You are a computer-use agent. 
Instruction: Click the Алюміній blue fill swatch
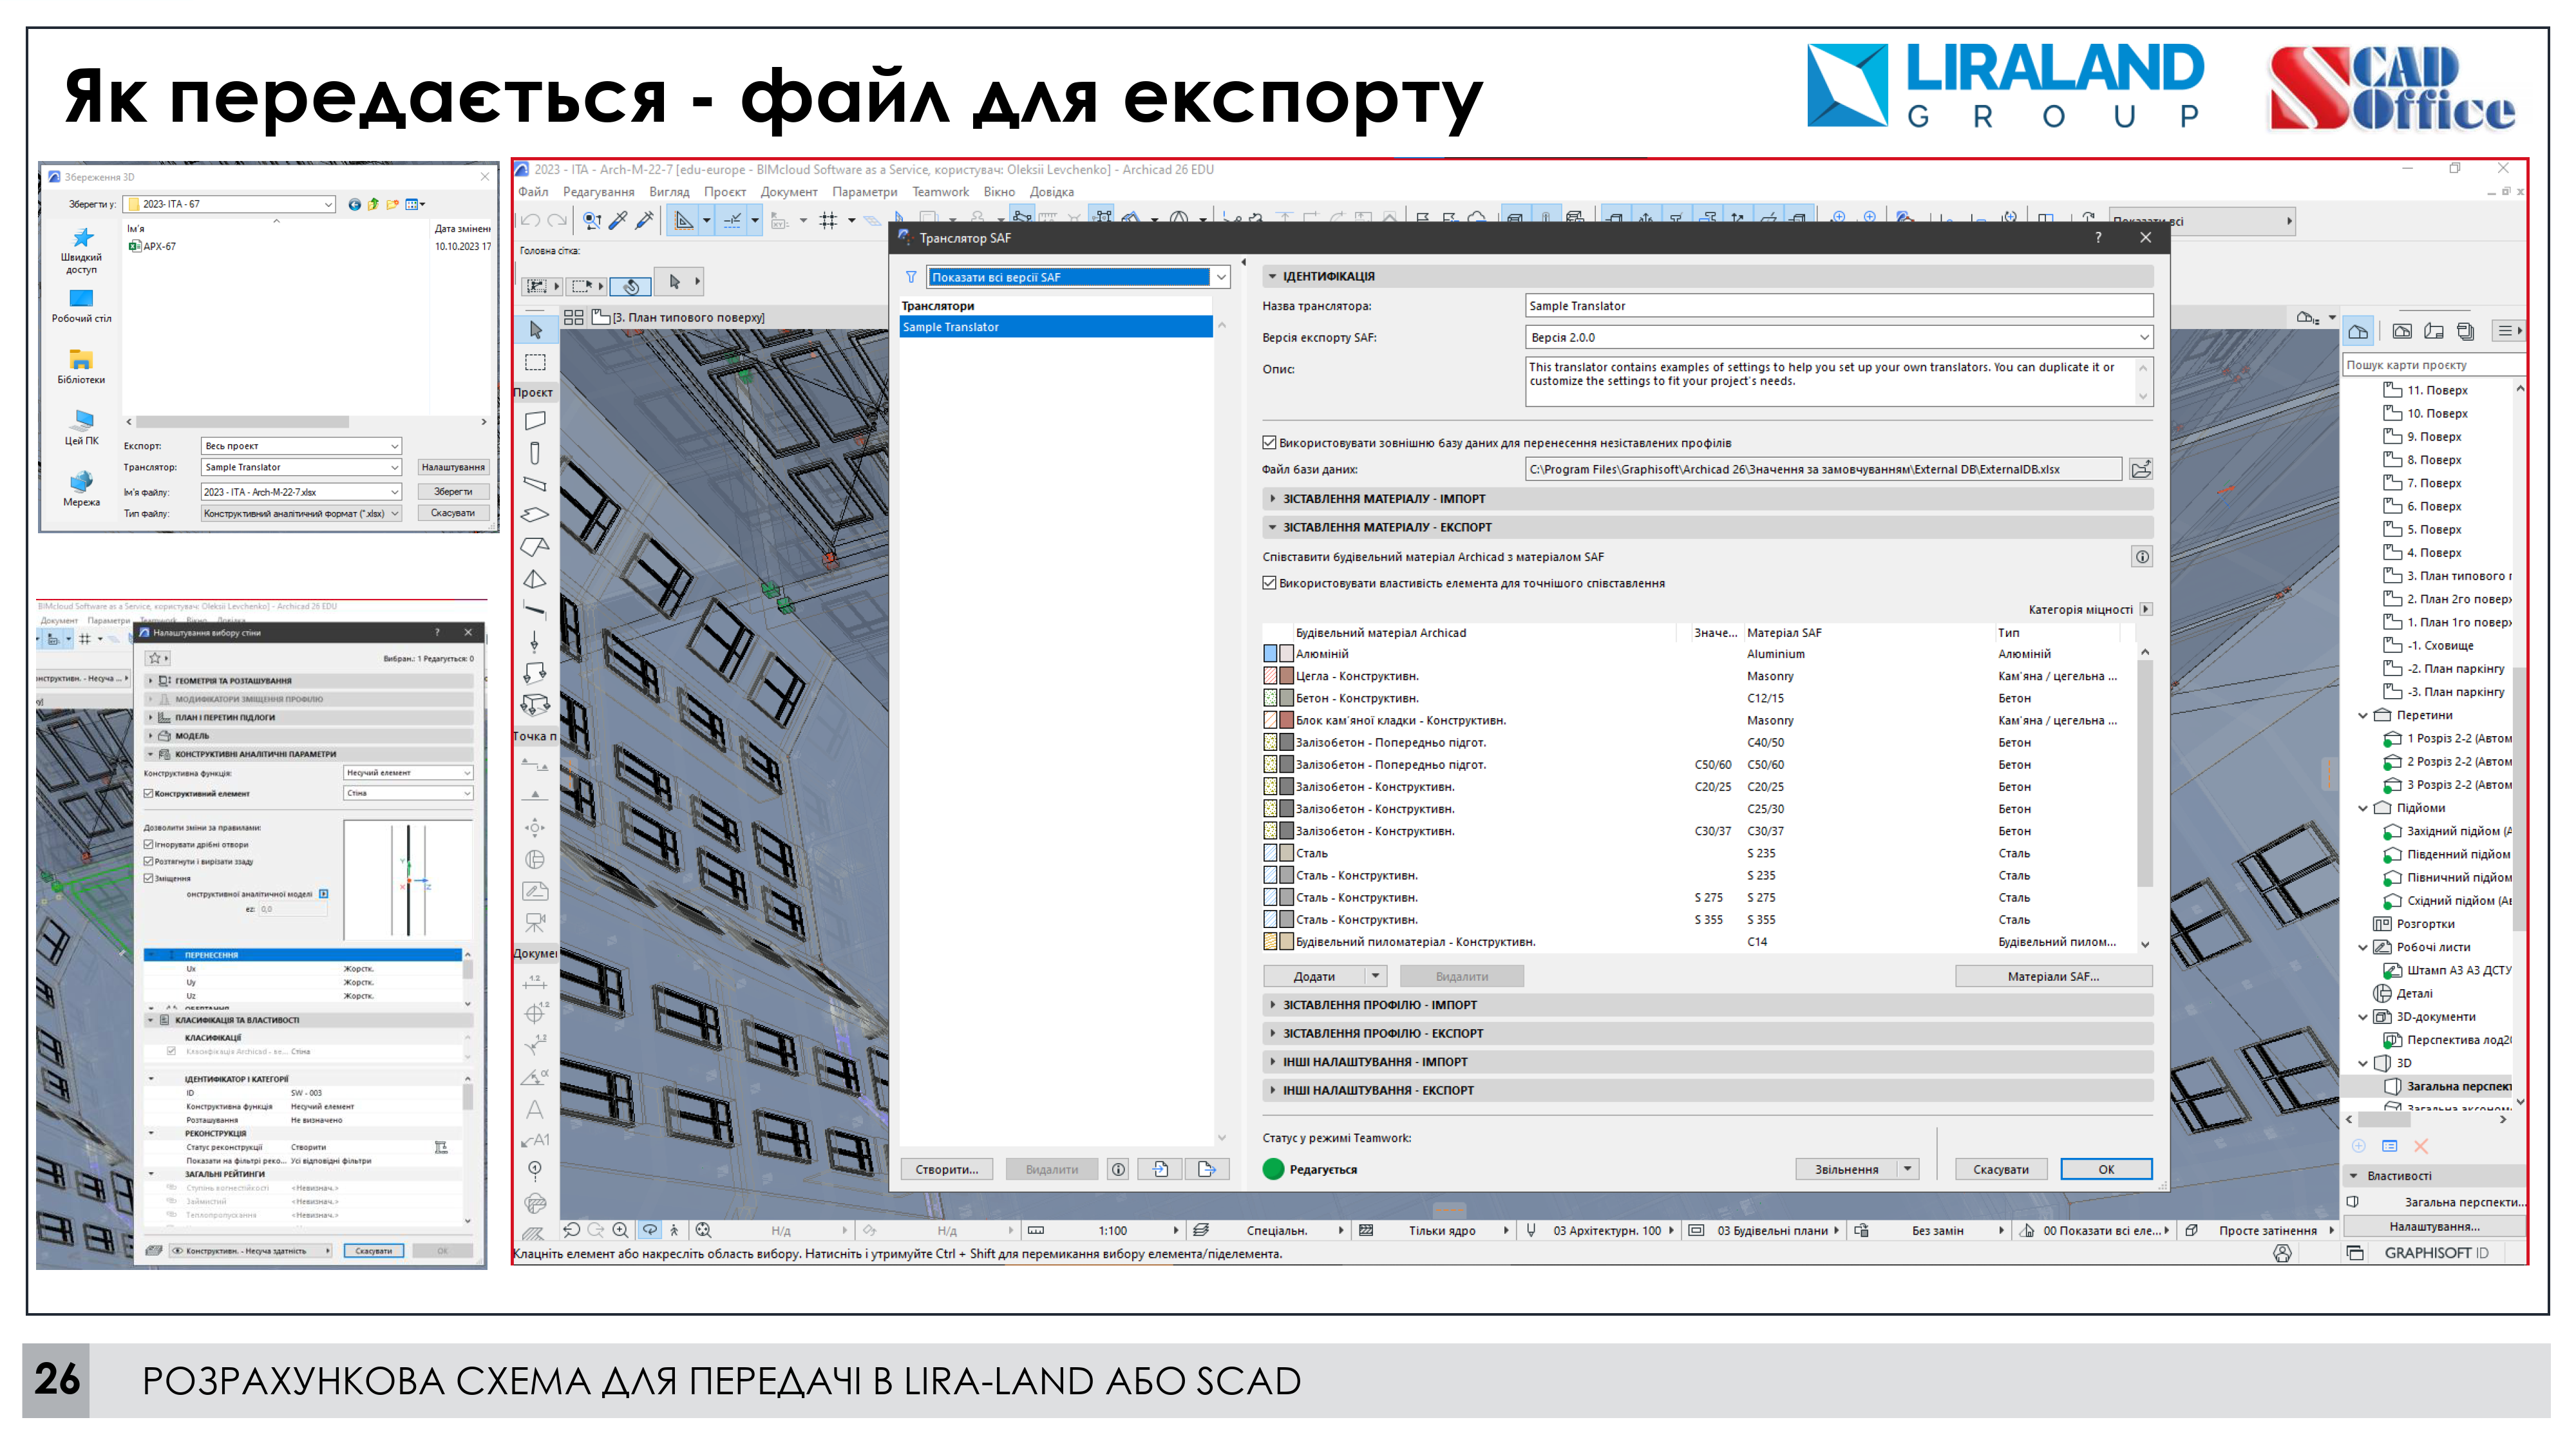coord(1270,654)
